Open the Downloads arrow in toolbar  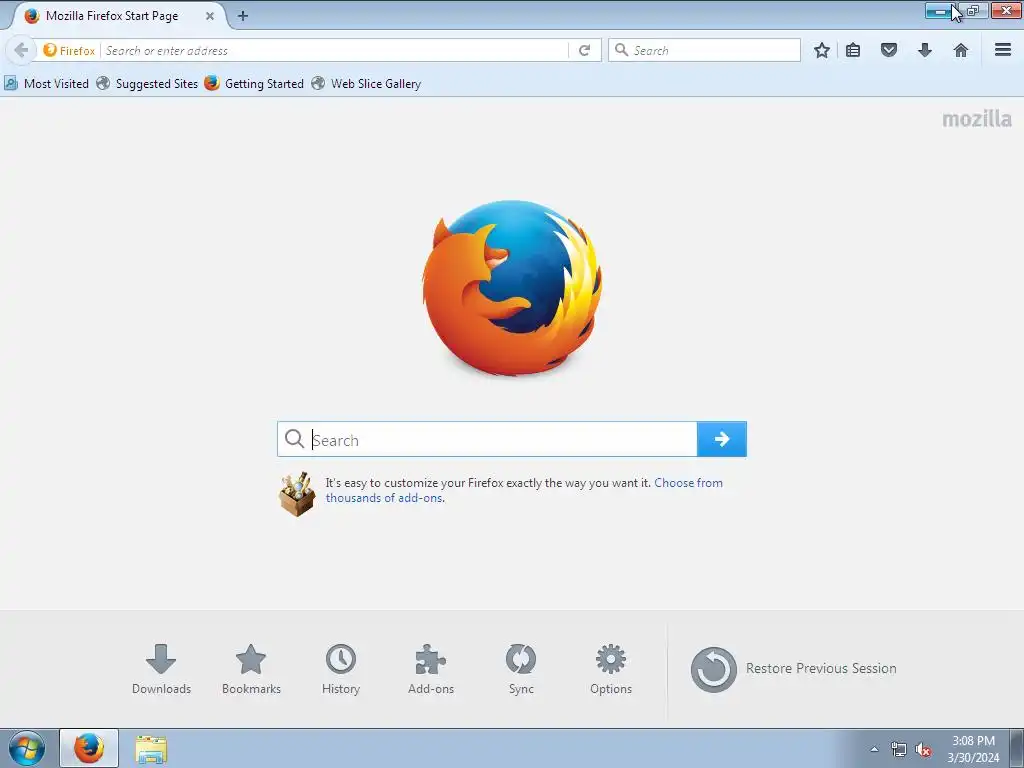point(925,50)
